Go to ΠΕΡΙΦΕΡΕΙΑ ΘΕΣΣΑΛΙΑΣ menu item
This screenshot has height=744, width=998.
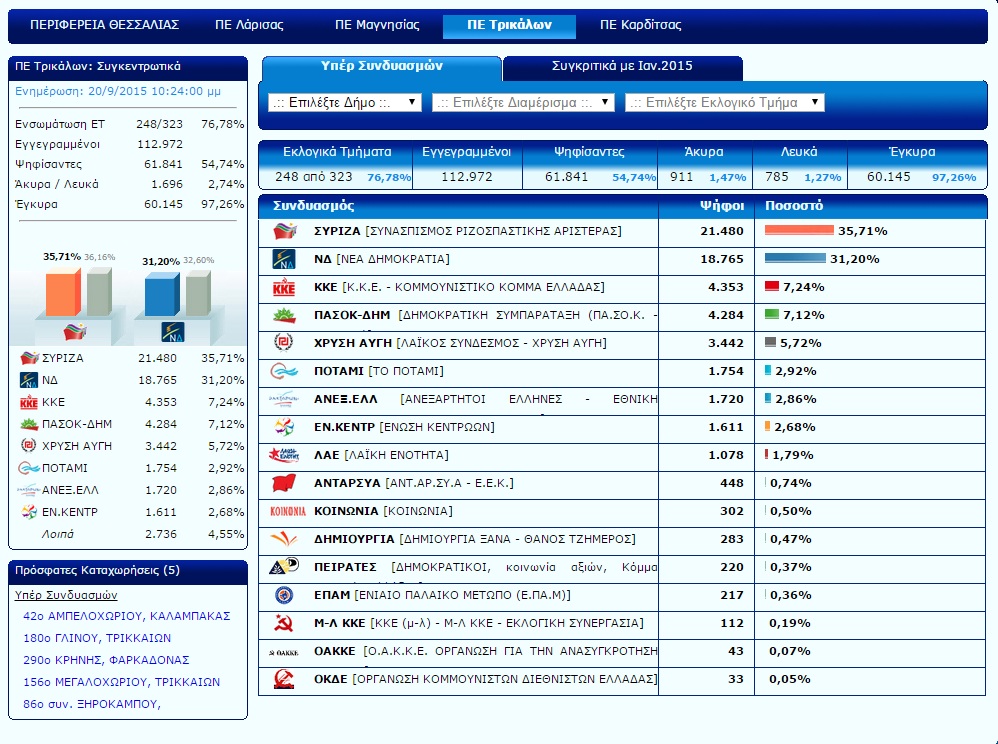click(105, 25)
